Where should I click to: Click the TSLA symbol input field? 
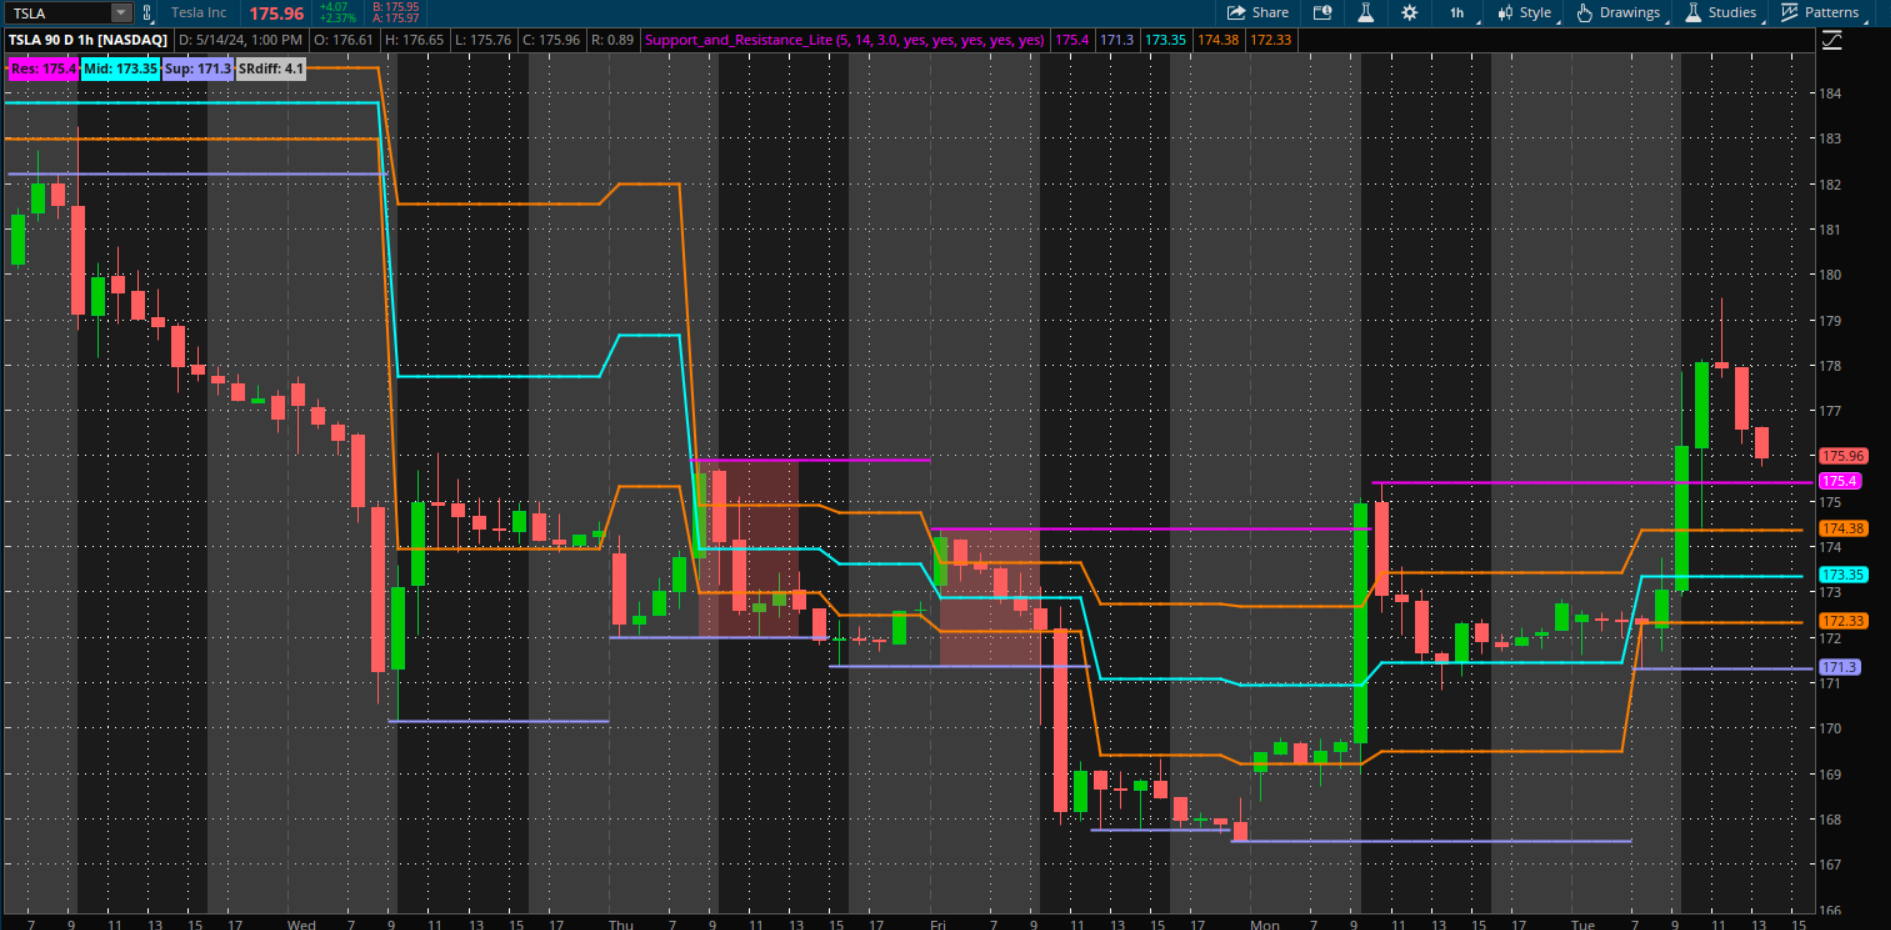[x=58, y=13]
